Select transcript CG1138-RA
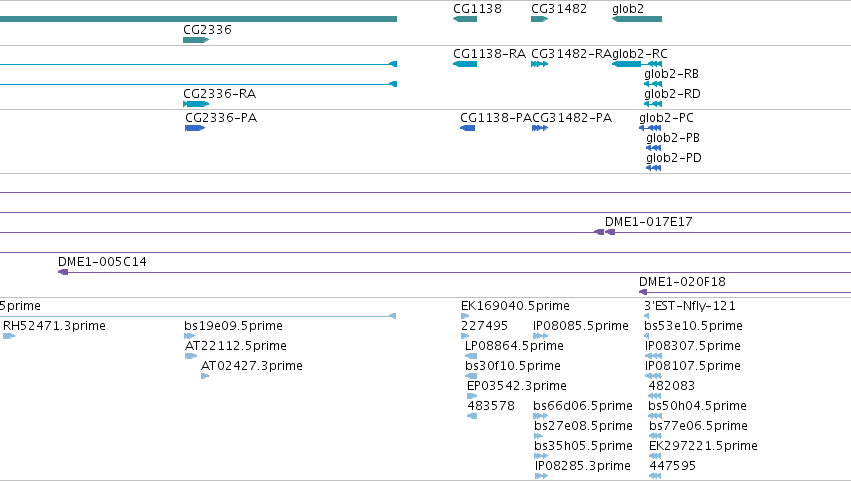 [x=465, y=64]
